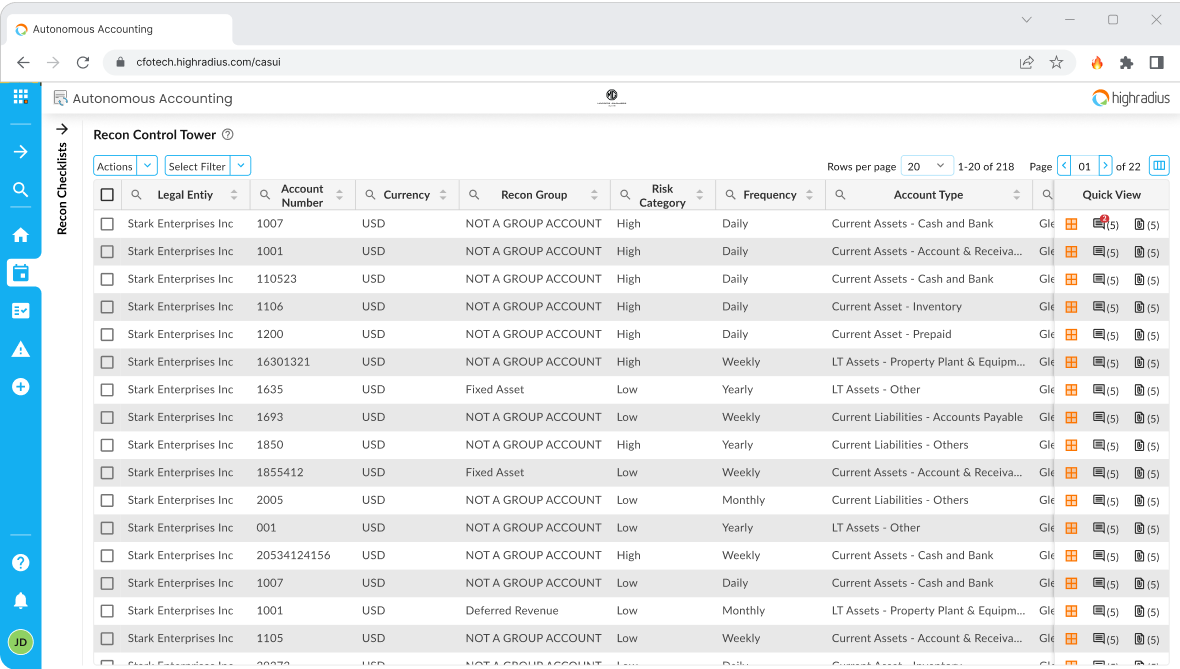Open the sidebar alerts warning triangle icon
This screenshot has width=1180, height=669.
(20, 349)
